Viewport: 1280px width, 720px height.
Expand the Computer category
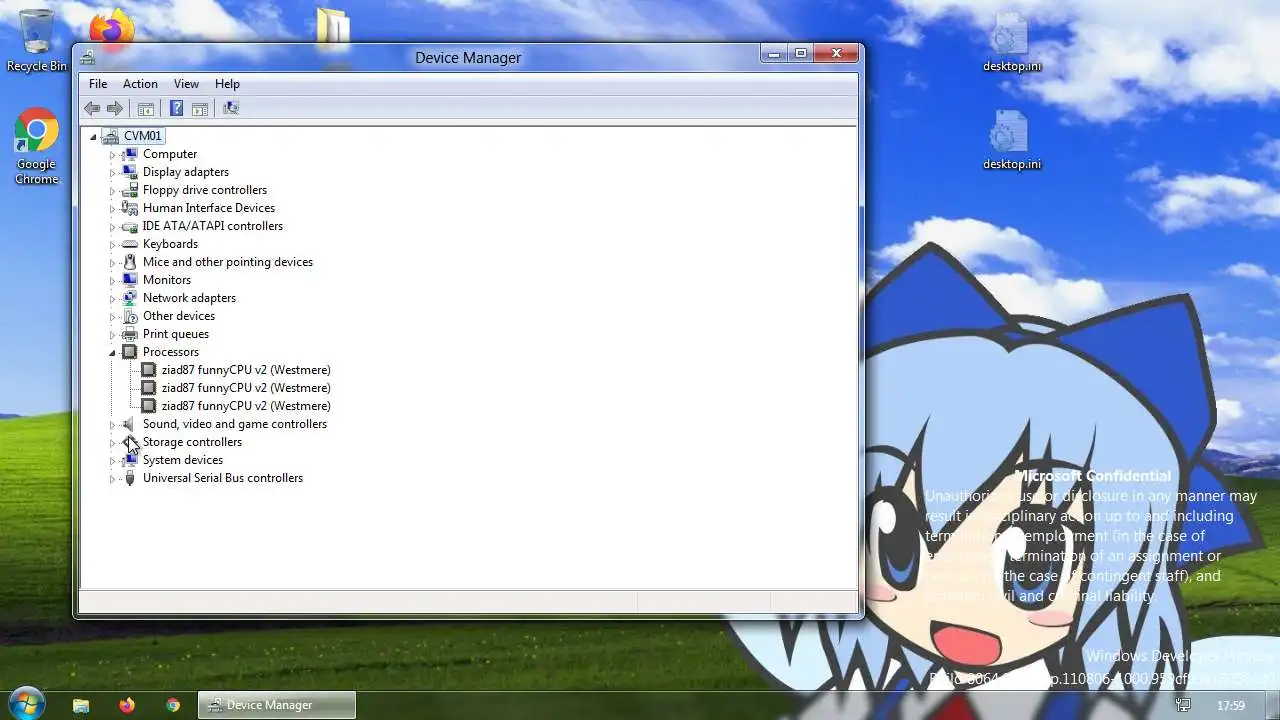coord(112,155)
